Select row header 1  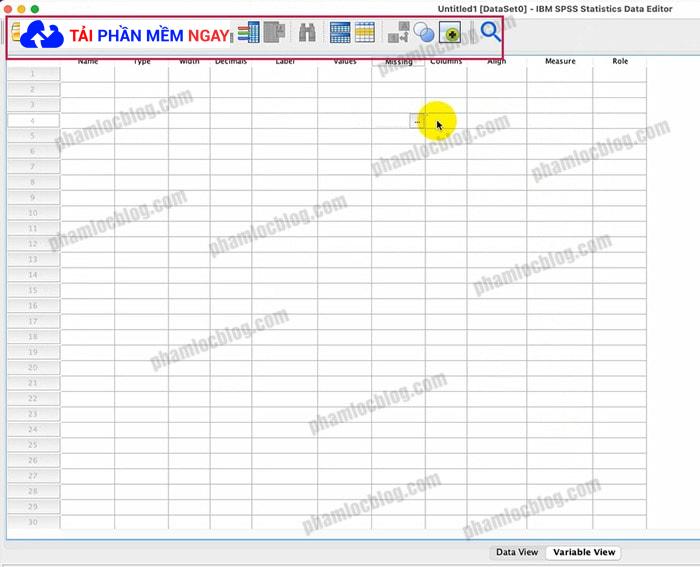pyautogui.click(x=33, y=74)
